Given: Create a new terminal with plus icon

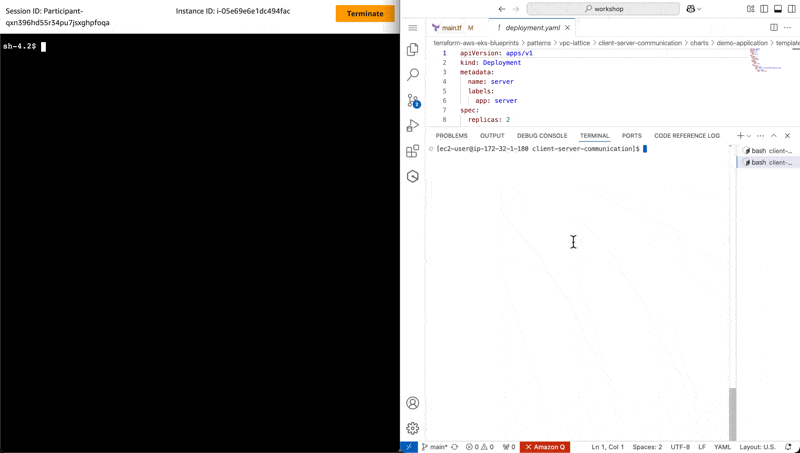Looking at the screenshot, I should tap(740, 135).
